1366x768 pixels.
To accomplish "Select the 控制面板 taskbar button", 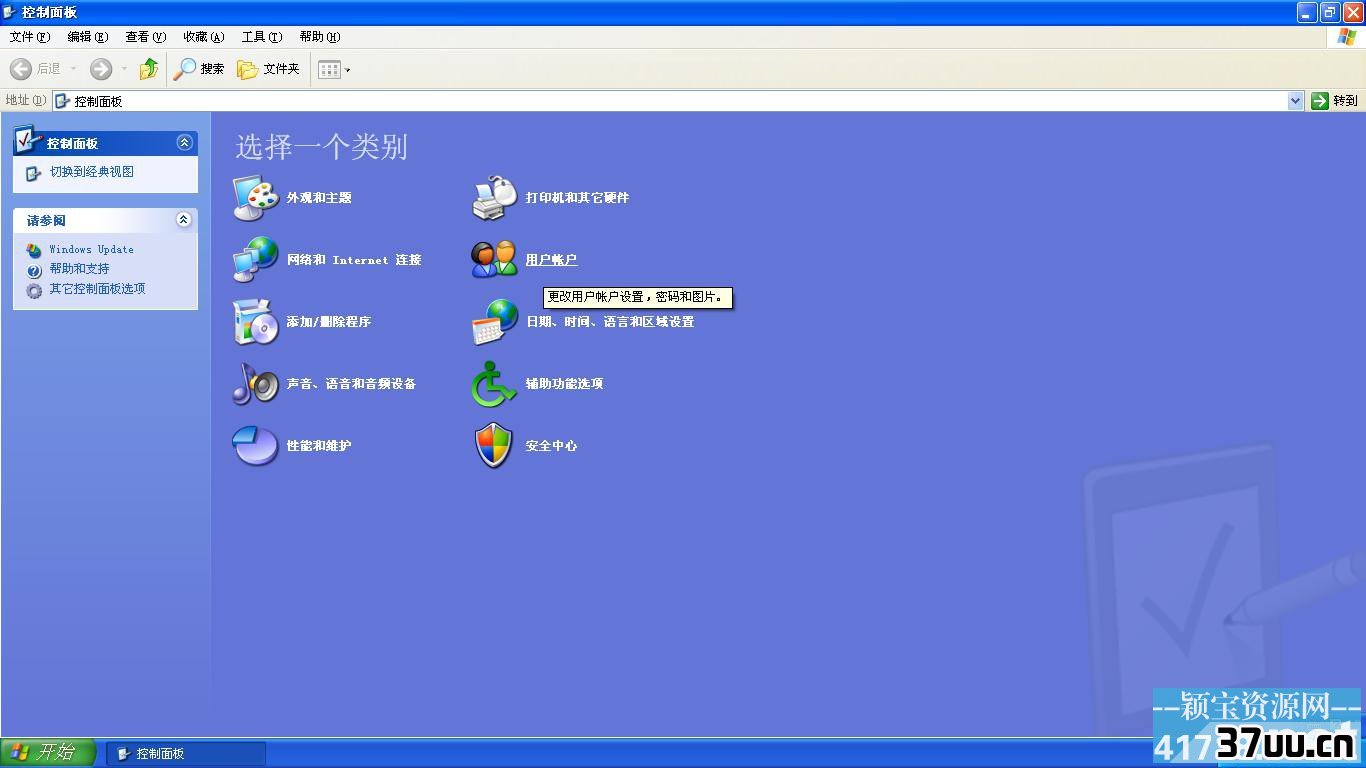I will 186,754.
